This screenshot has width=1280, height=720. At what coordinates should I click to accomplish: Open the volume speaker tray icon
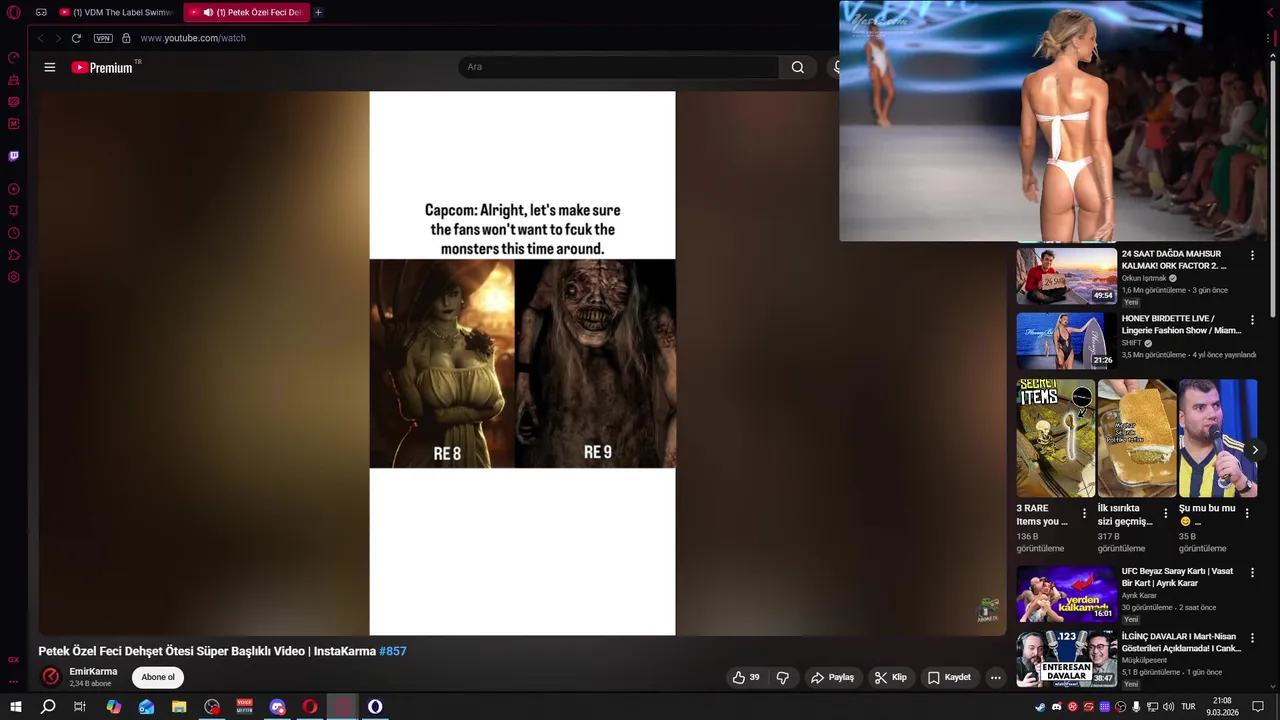[x=1168, y=707]
